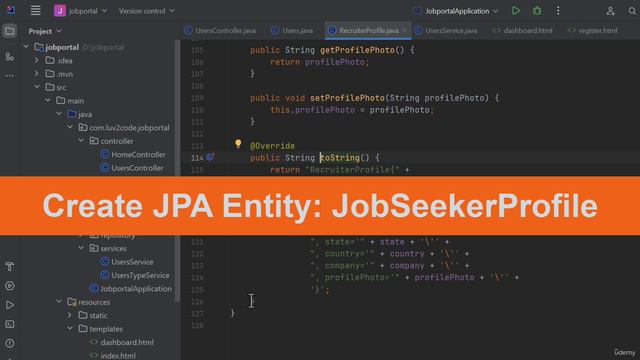Screen dimensions: 640x360
Task: Collapse the controller package
Action: (81, 140)
